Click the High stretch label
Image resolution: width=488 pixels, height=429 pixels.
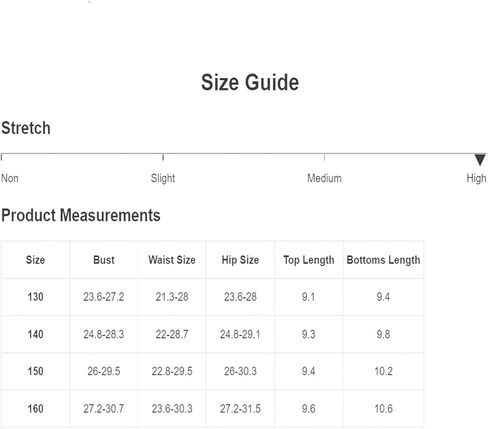point(476,179)
